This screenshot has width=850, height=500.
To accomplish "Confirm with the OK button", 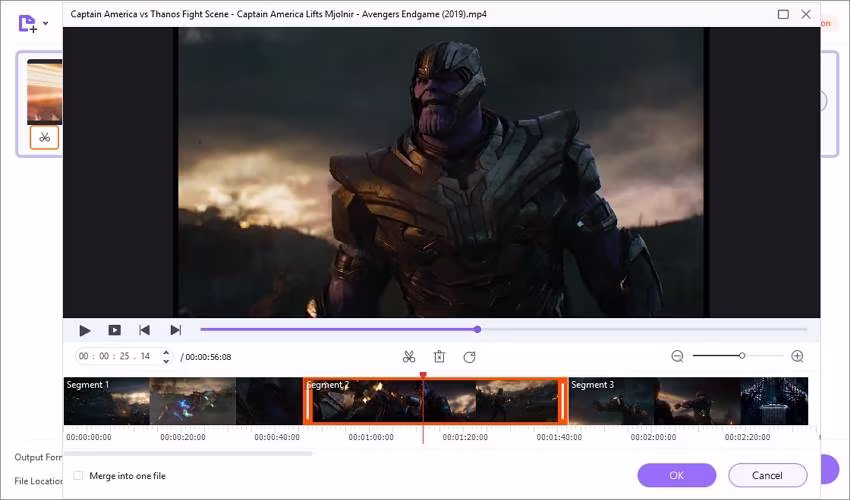I will 677,475.
